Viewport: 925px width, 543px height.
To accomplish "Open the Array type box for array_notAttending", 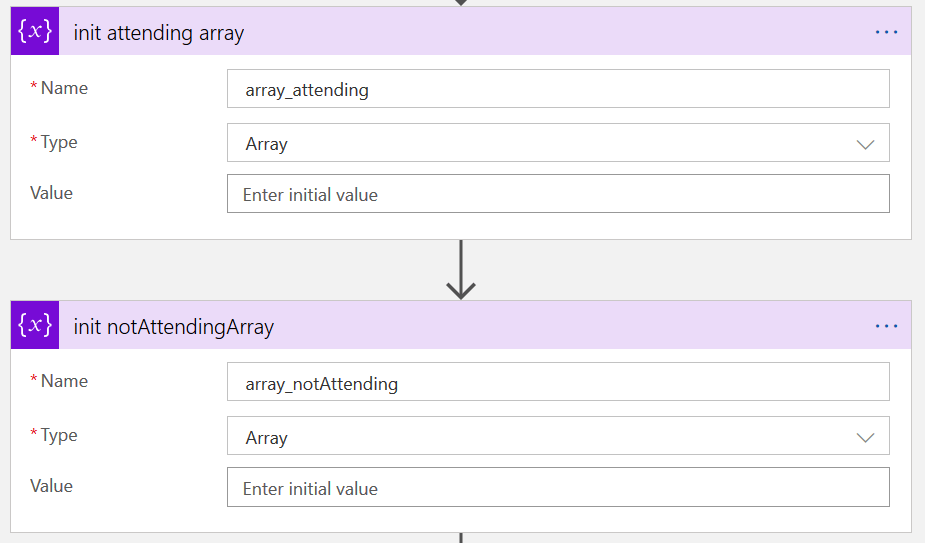I will (540, 437).
